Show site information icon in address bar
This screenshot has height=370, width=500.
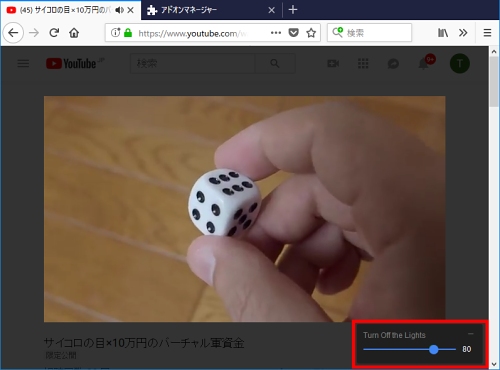115,33
